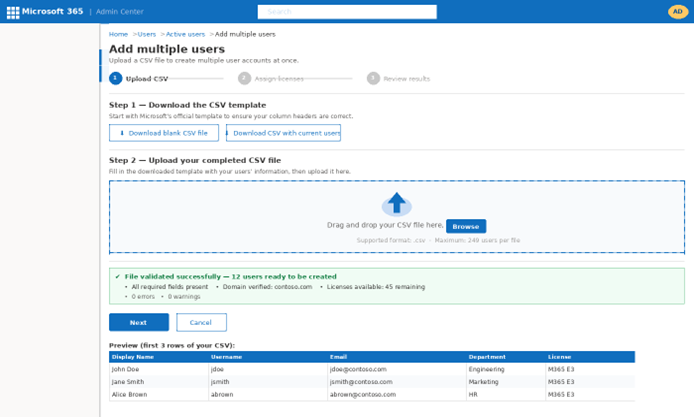Click the 'Add multiple users' page heading

coord(167,49)
